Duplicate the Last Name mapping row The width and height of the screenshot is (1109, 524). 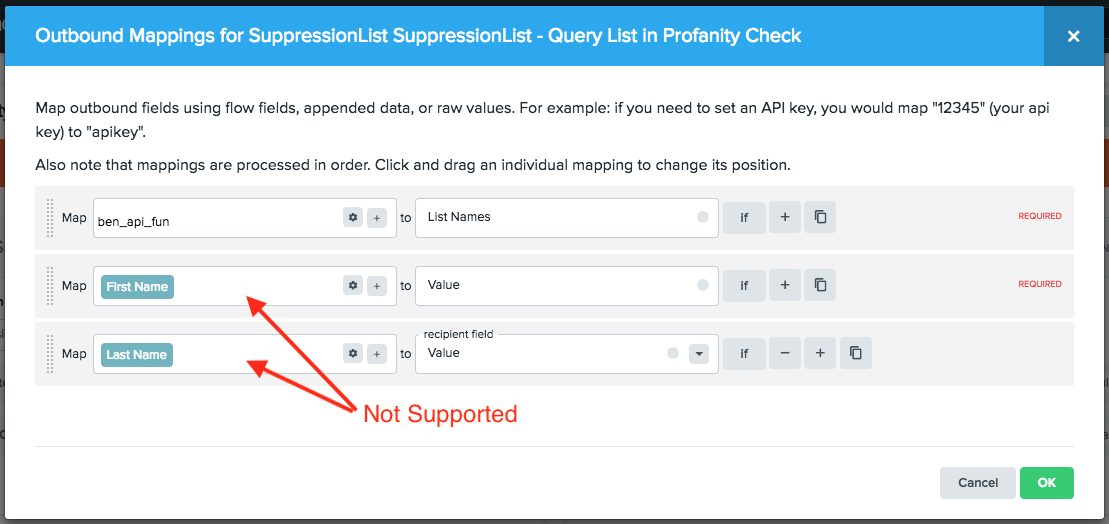(x=855, y=353)
